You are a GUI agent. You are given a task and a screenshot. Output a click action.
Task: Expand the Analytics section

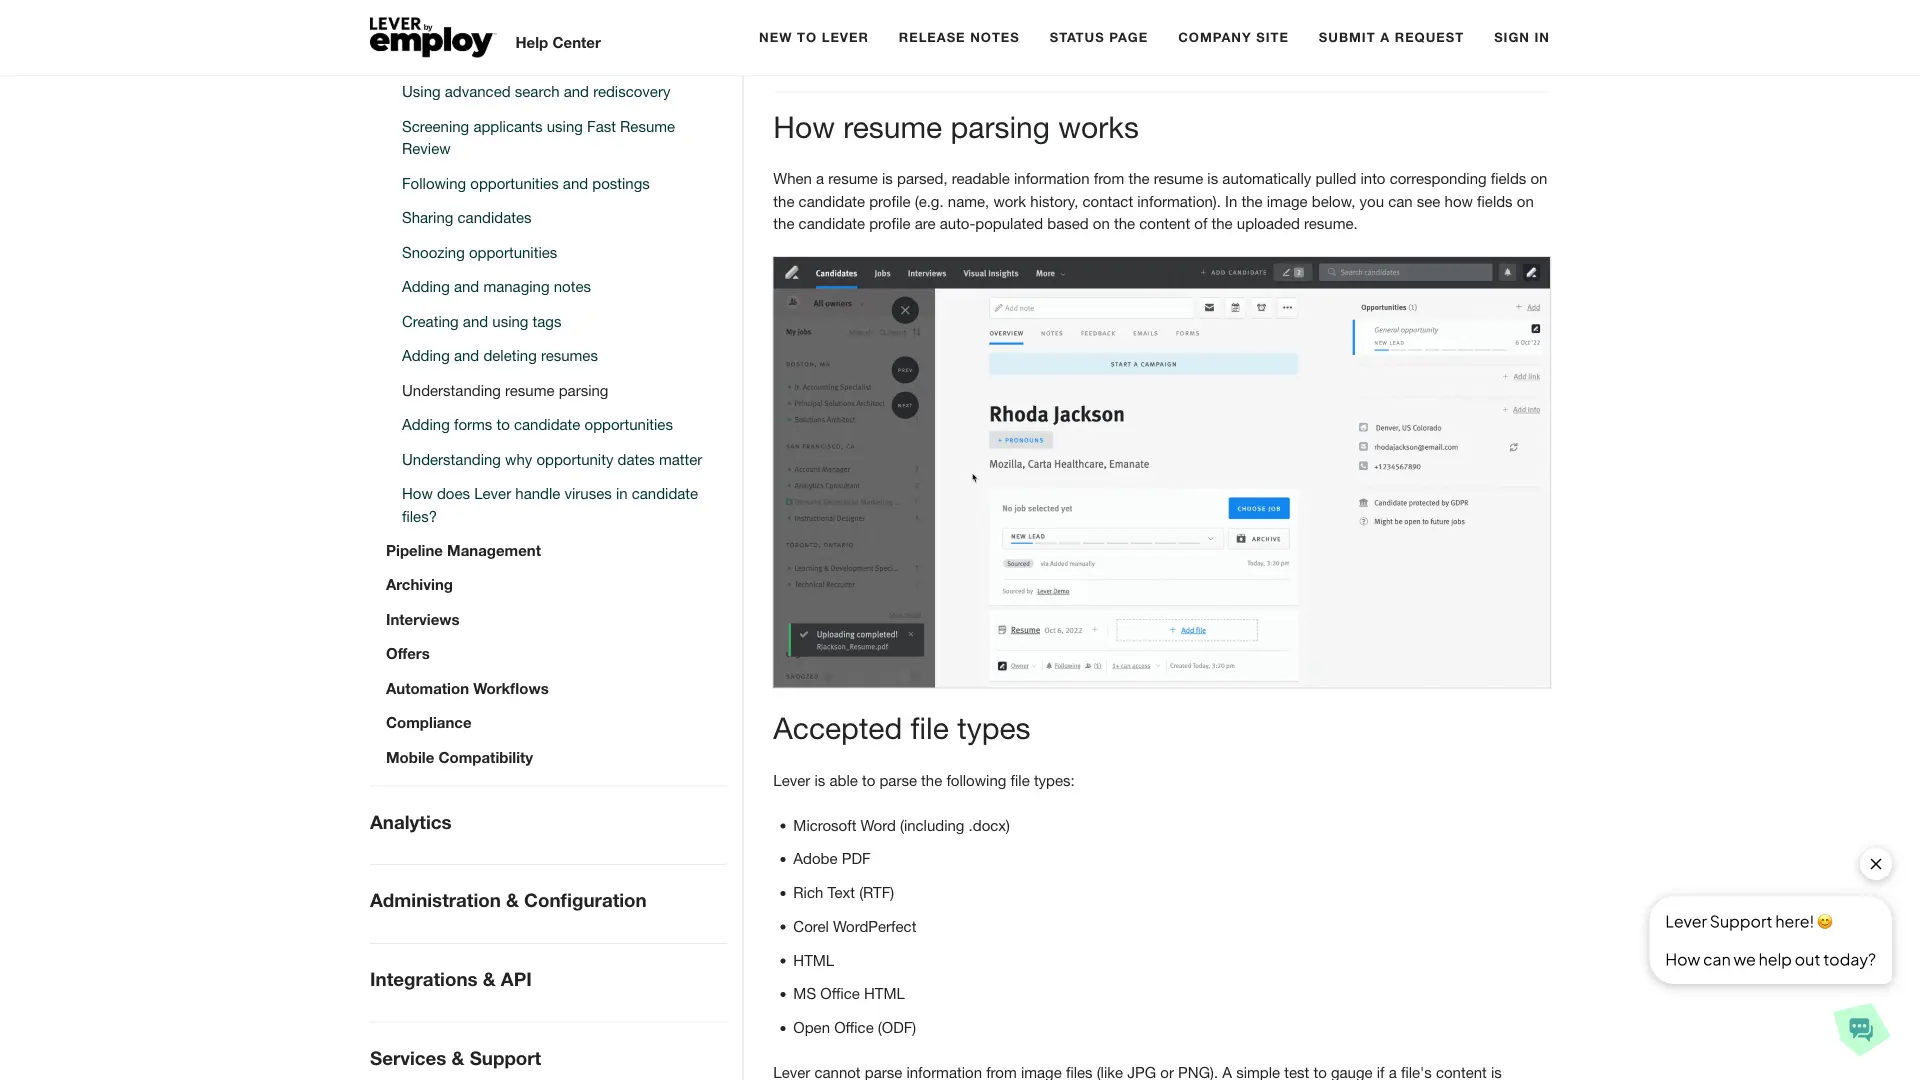pos(410,822)
